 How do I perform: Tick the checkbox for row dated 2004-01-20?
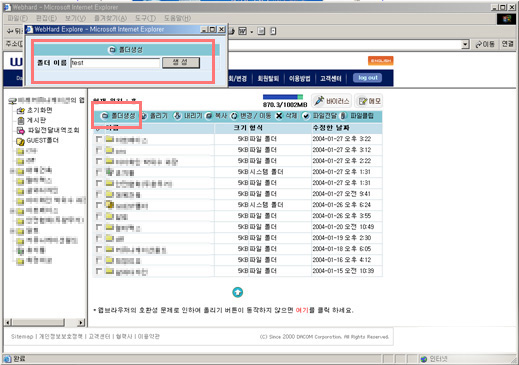[x=99, y=227]
